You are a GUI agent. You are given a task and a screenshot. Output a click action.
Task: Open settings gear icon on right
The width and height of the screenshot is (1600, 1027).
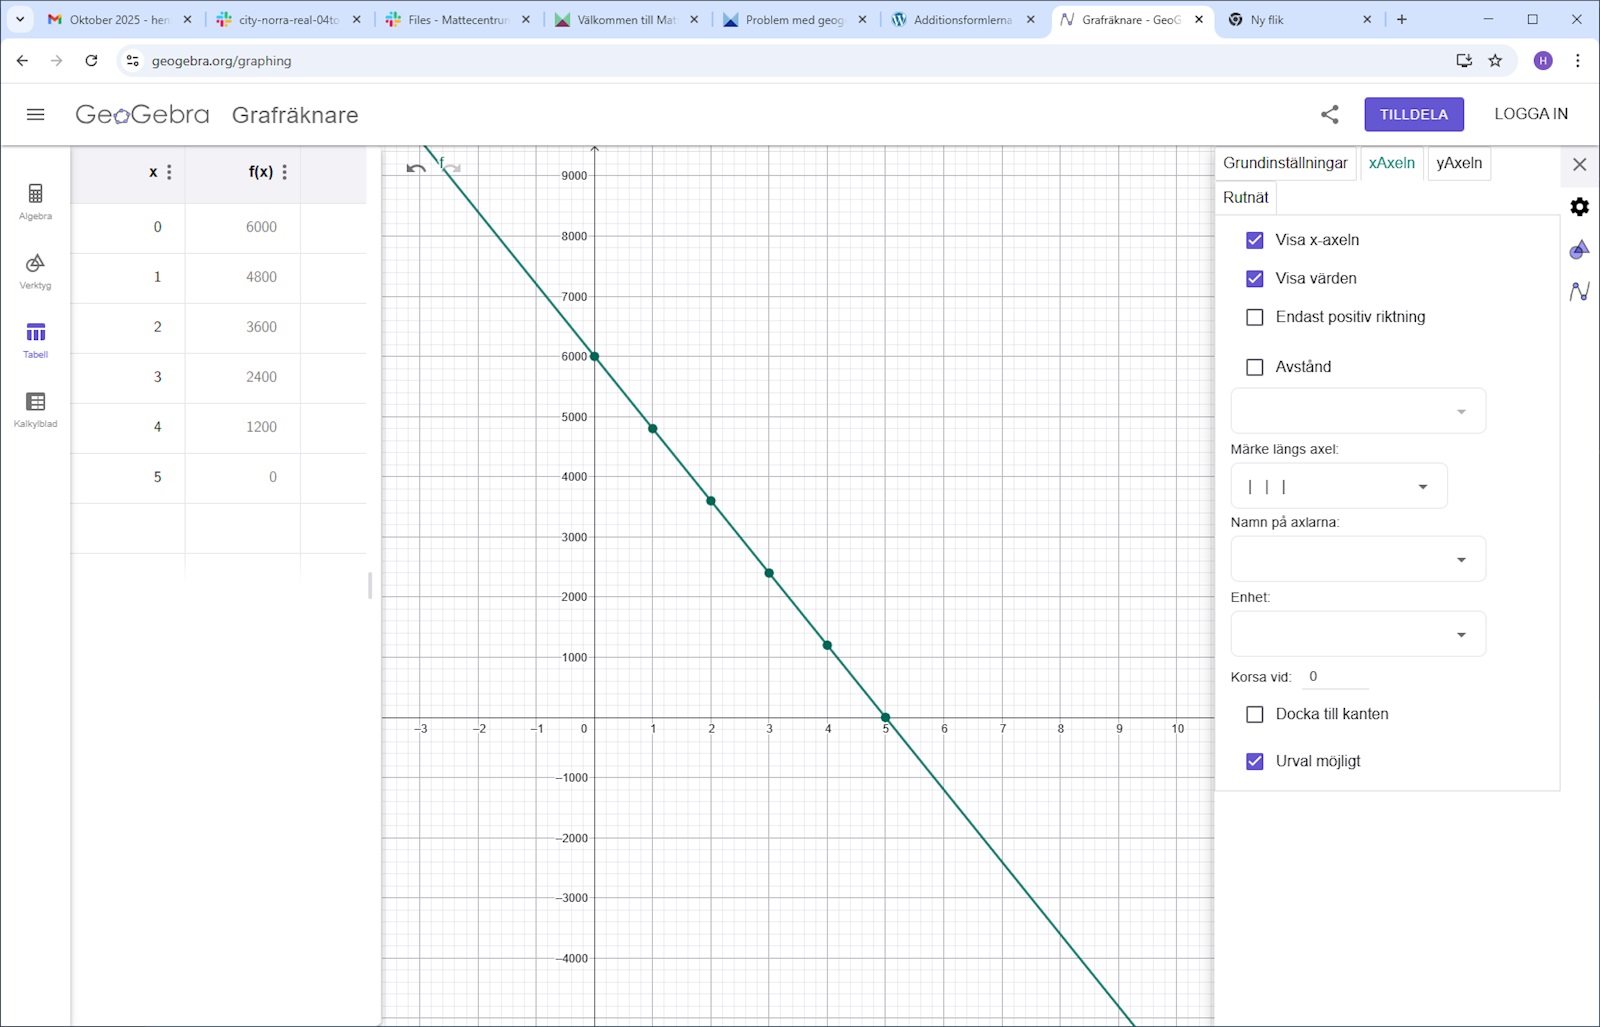point(1579,207)
